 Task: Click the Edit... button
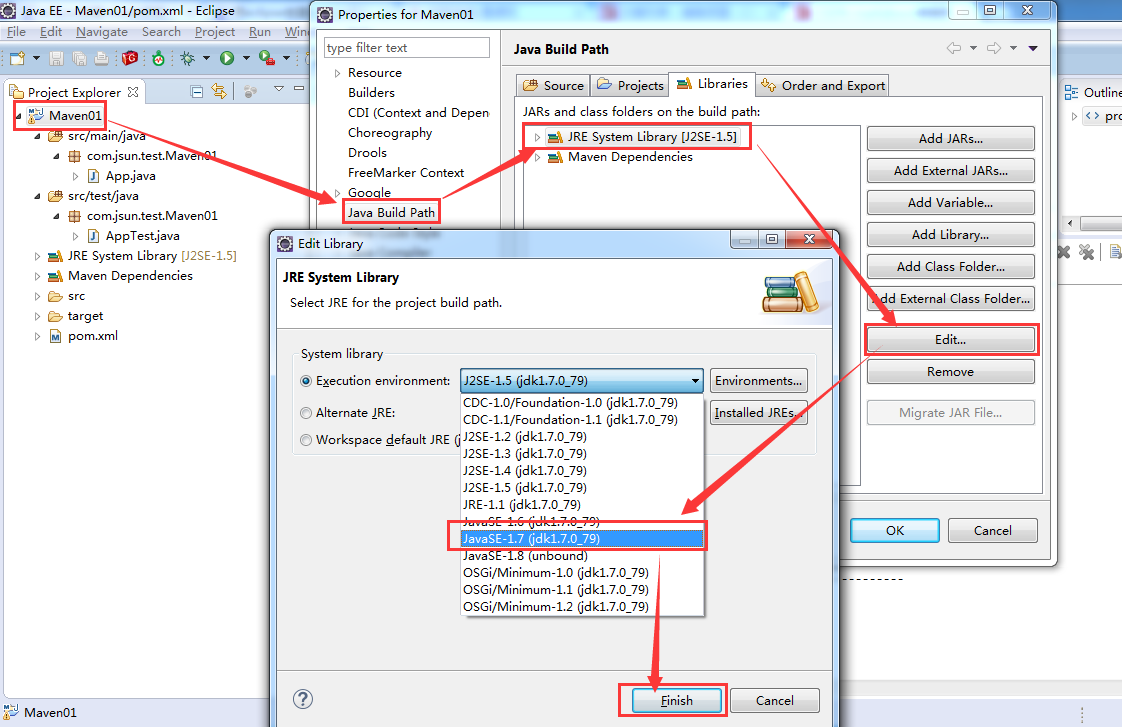point(950,340)
